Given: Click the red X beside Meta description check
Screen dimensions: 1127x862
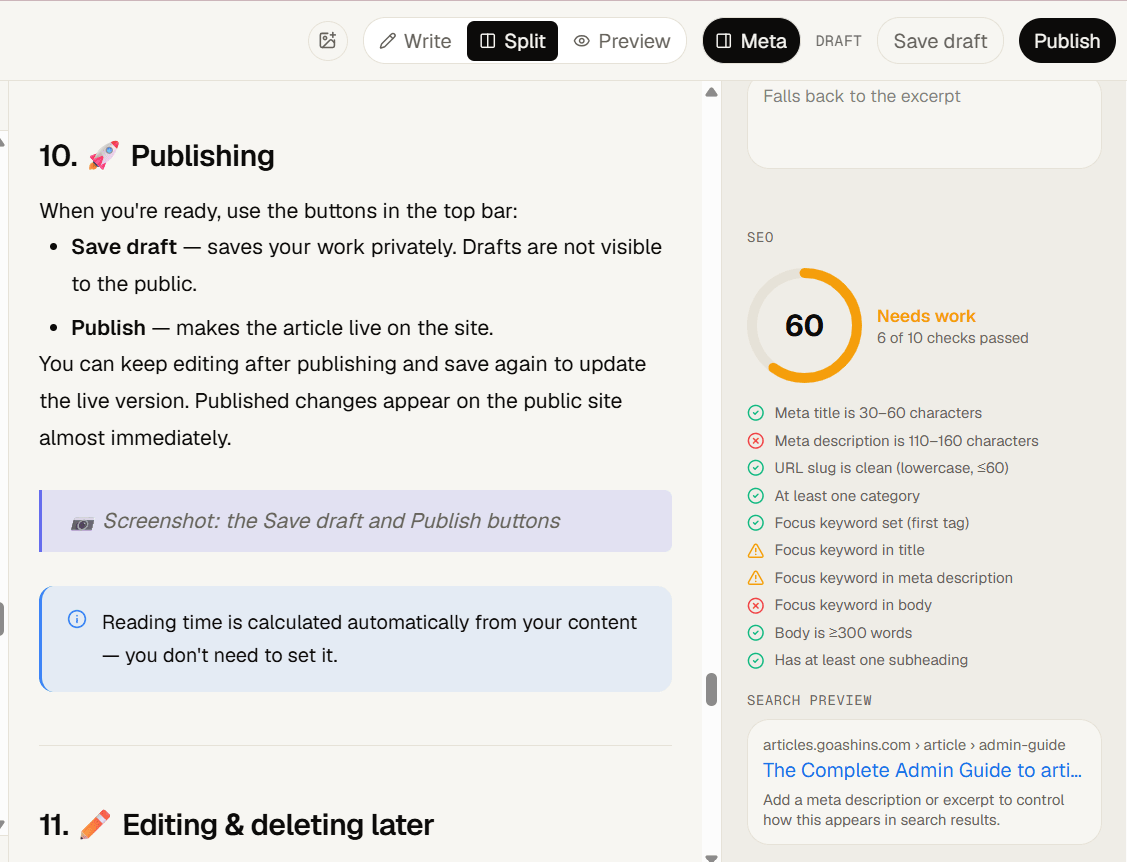Looking at the screenshot, I should point(755,441).
